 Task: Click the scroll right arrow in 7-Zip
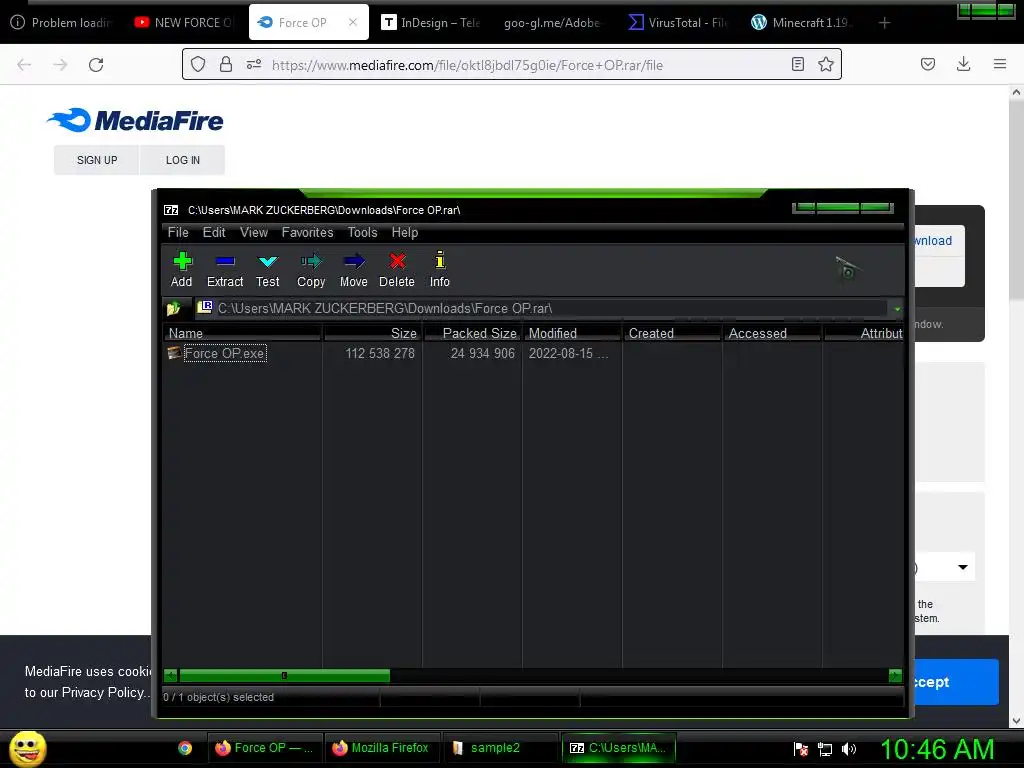(x=895, y=676)
